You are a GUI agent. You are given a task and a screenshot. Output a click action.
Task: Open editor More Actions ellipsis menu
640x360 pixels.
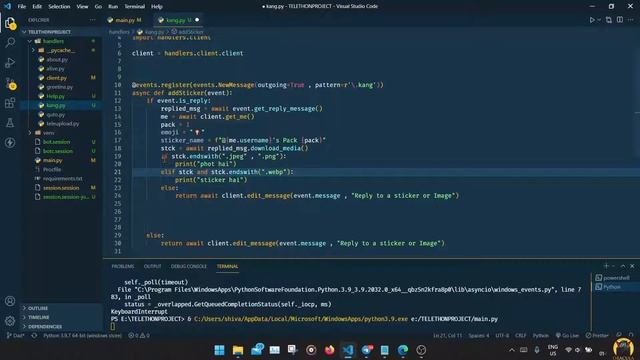pyautogui.click(x=631, y=20)
